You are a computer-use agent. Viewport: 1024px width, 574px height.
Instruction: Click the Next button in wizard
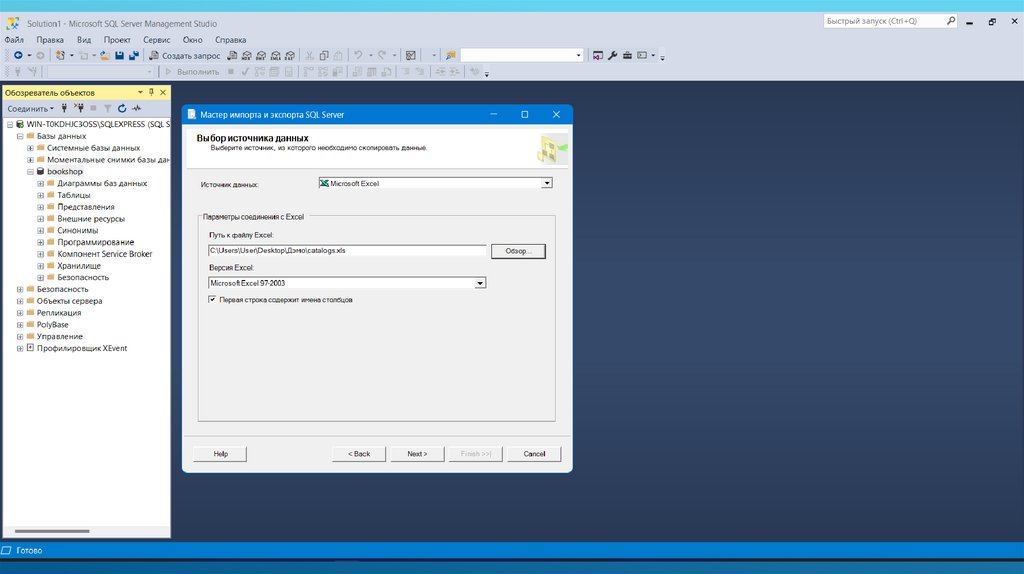pyautogui.click(x=417, y=454)
